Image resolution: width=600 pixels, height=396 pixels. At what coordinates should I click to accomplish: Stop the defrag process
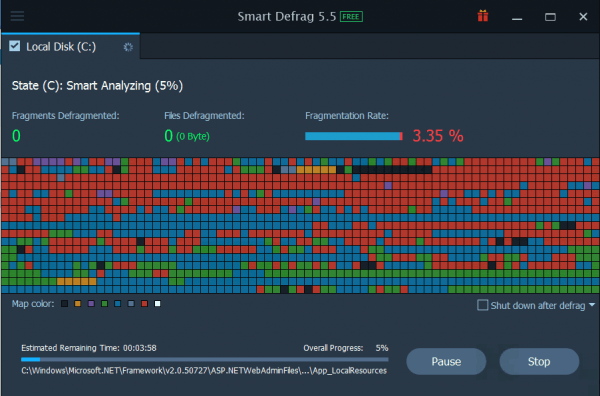(539, 361)
